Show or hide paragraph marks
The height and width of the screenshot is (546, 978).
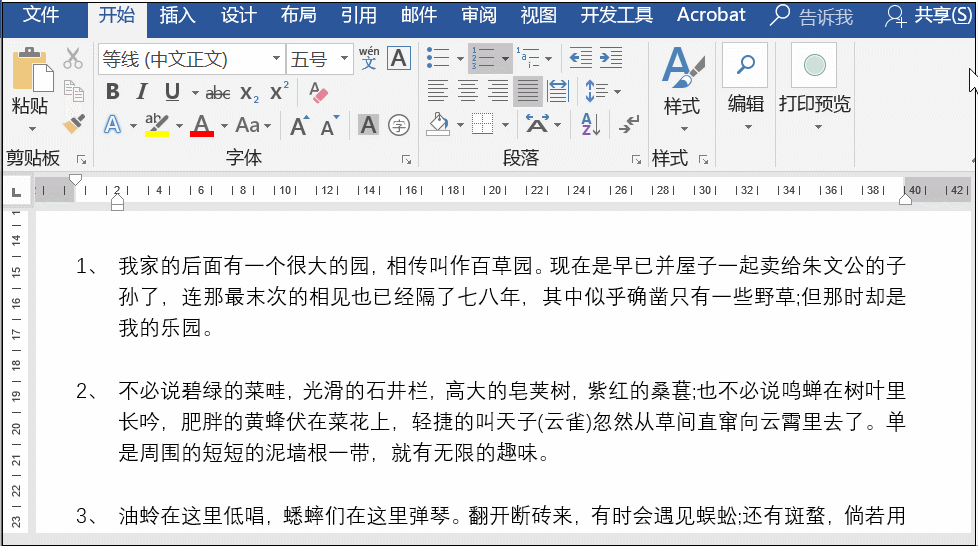[629, 124]
